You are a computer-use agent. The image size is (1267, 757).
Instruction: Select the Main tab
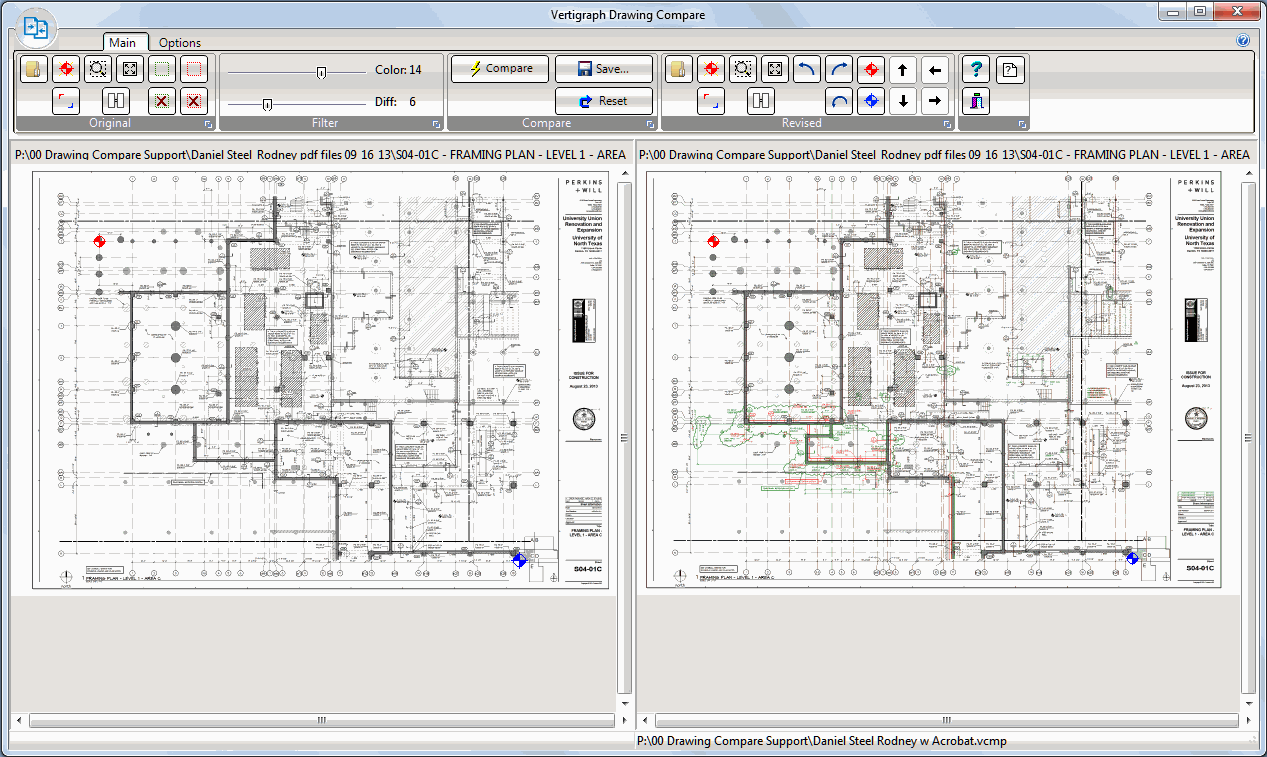point(125,43)
